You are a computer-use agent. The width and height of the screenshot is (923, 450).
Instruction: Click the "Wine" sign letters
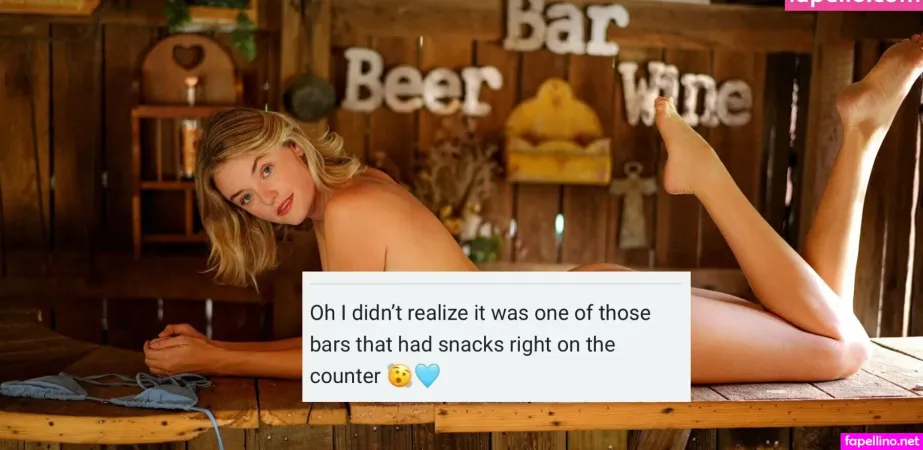coord(685,95)
